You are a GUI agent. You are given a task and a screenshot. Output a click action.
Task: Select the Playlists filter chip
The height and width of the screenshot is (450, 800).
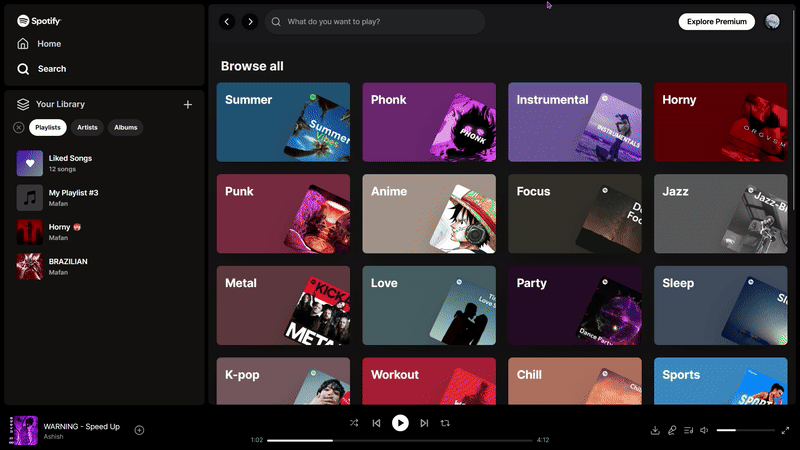coord(48,128)
